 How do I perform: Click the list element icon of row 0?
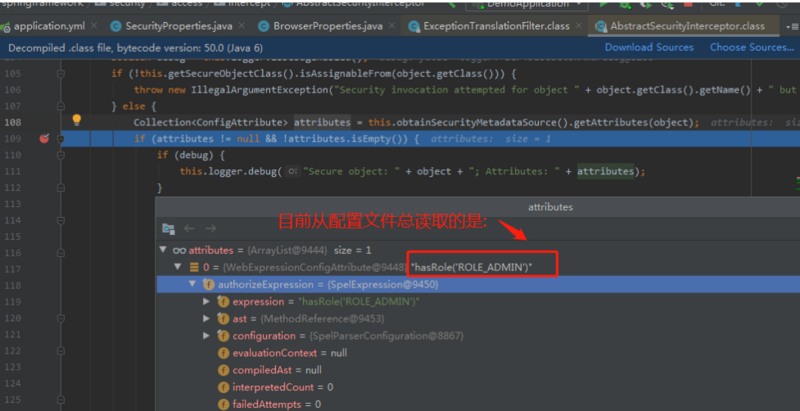(x=194, y=267)
